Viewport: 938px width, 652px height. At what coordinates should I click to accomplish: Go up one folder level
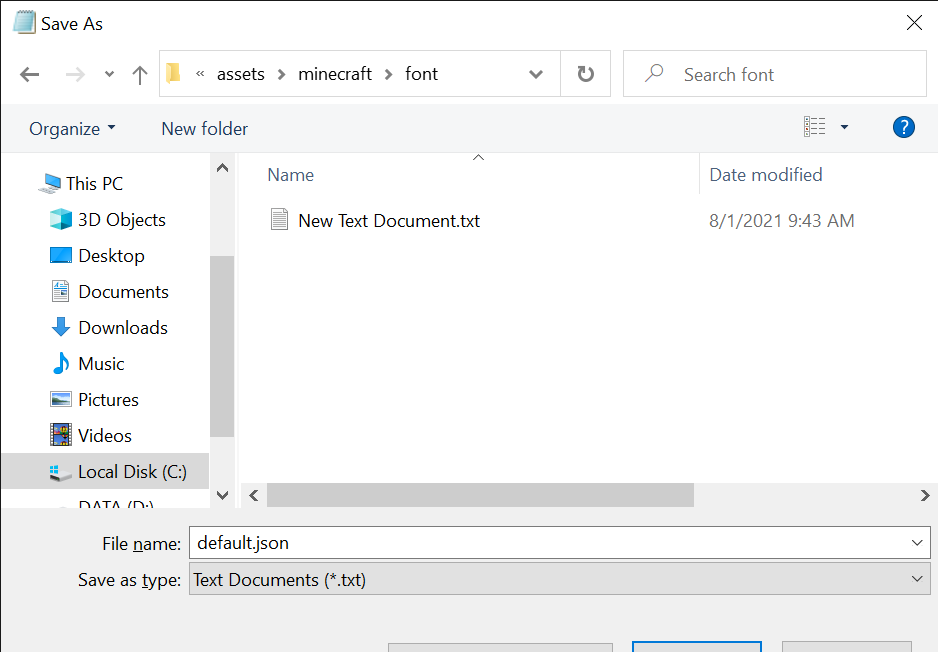tap(139, 75)
